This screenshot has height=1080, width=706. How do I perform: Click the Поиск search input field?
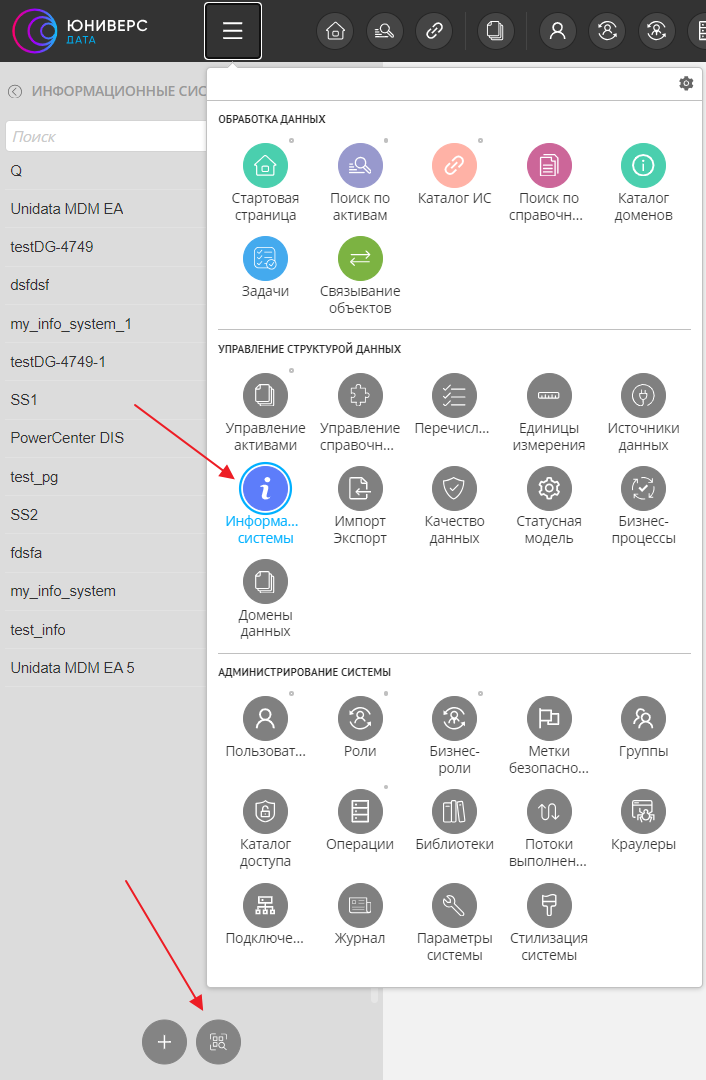point(105,136)
